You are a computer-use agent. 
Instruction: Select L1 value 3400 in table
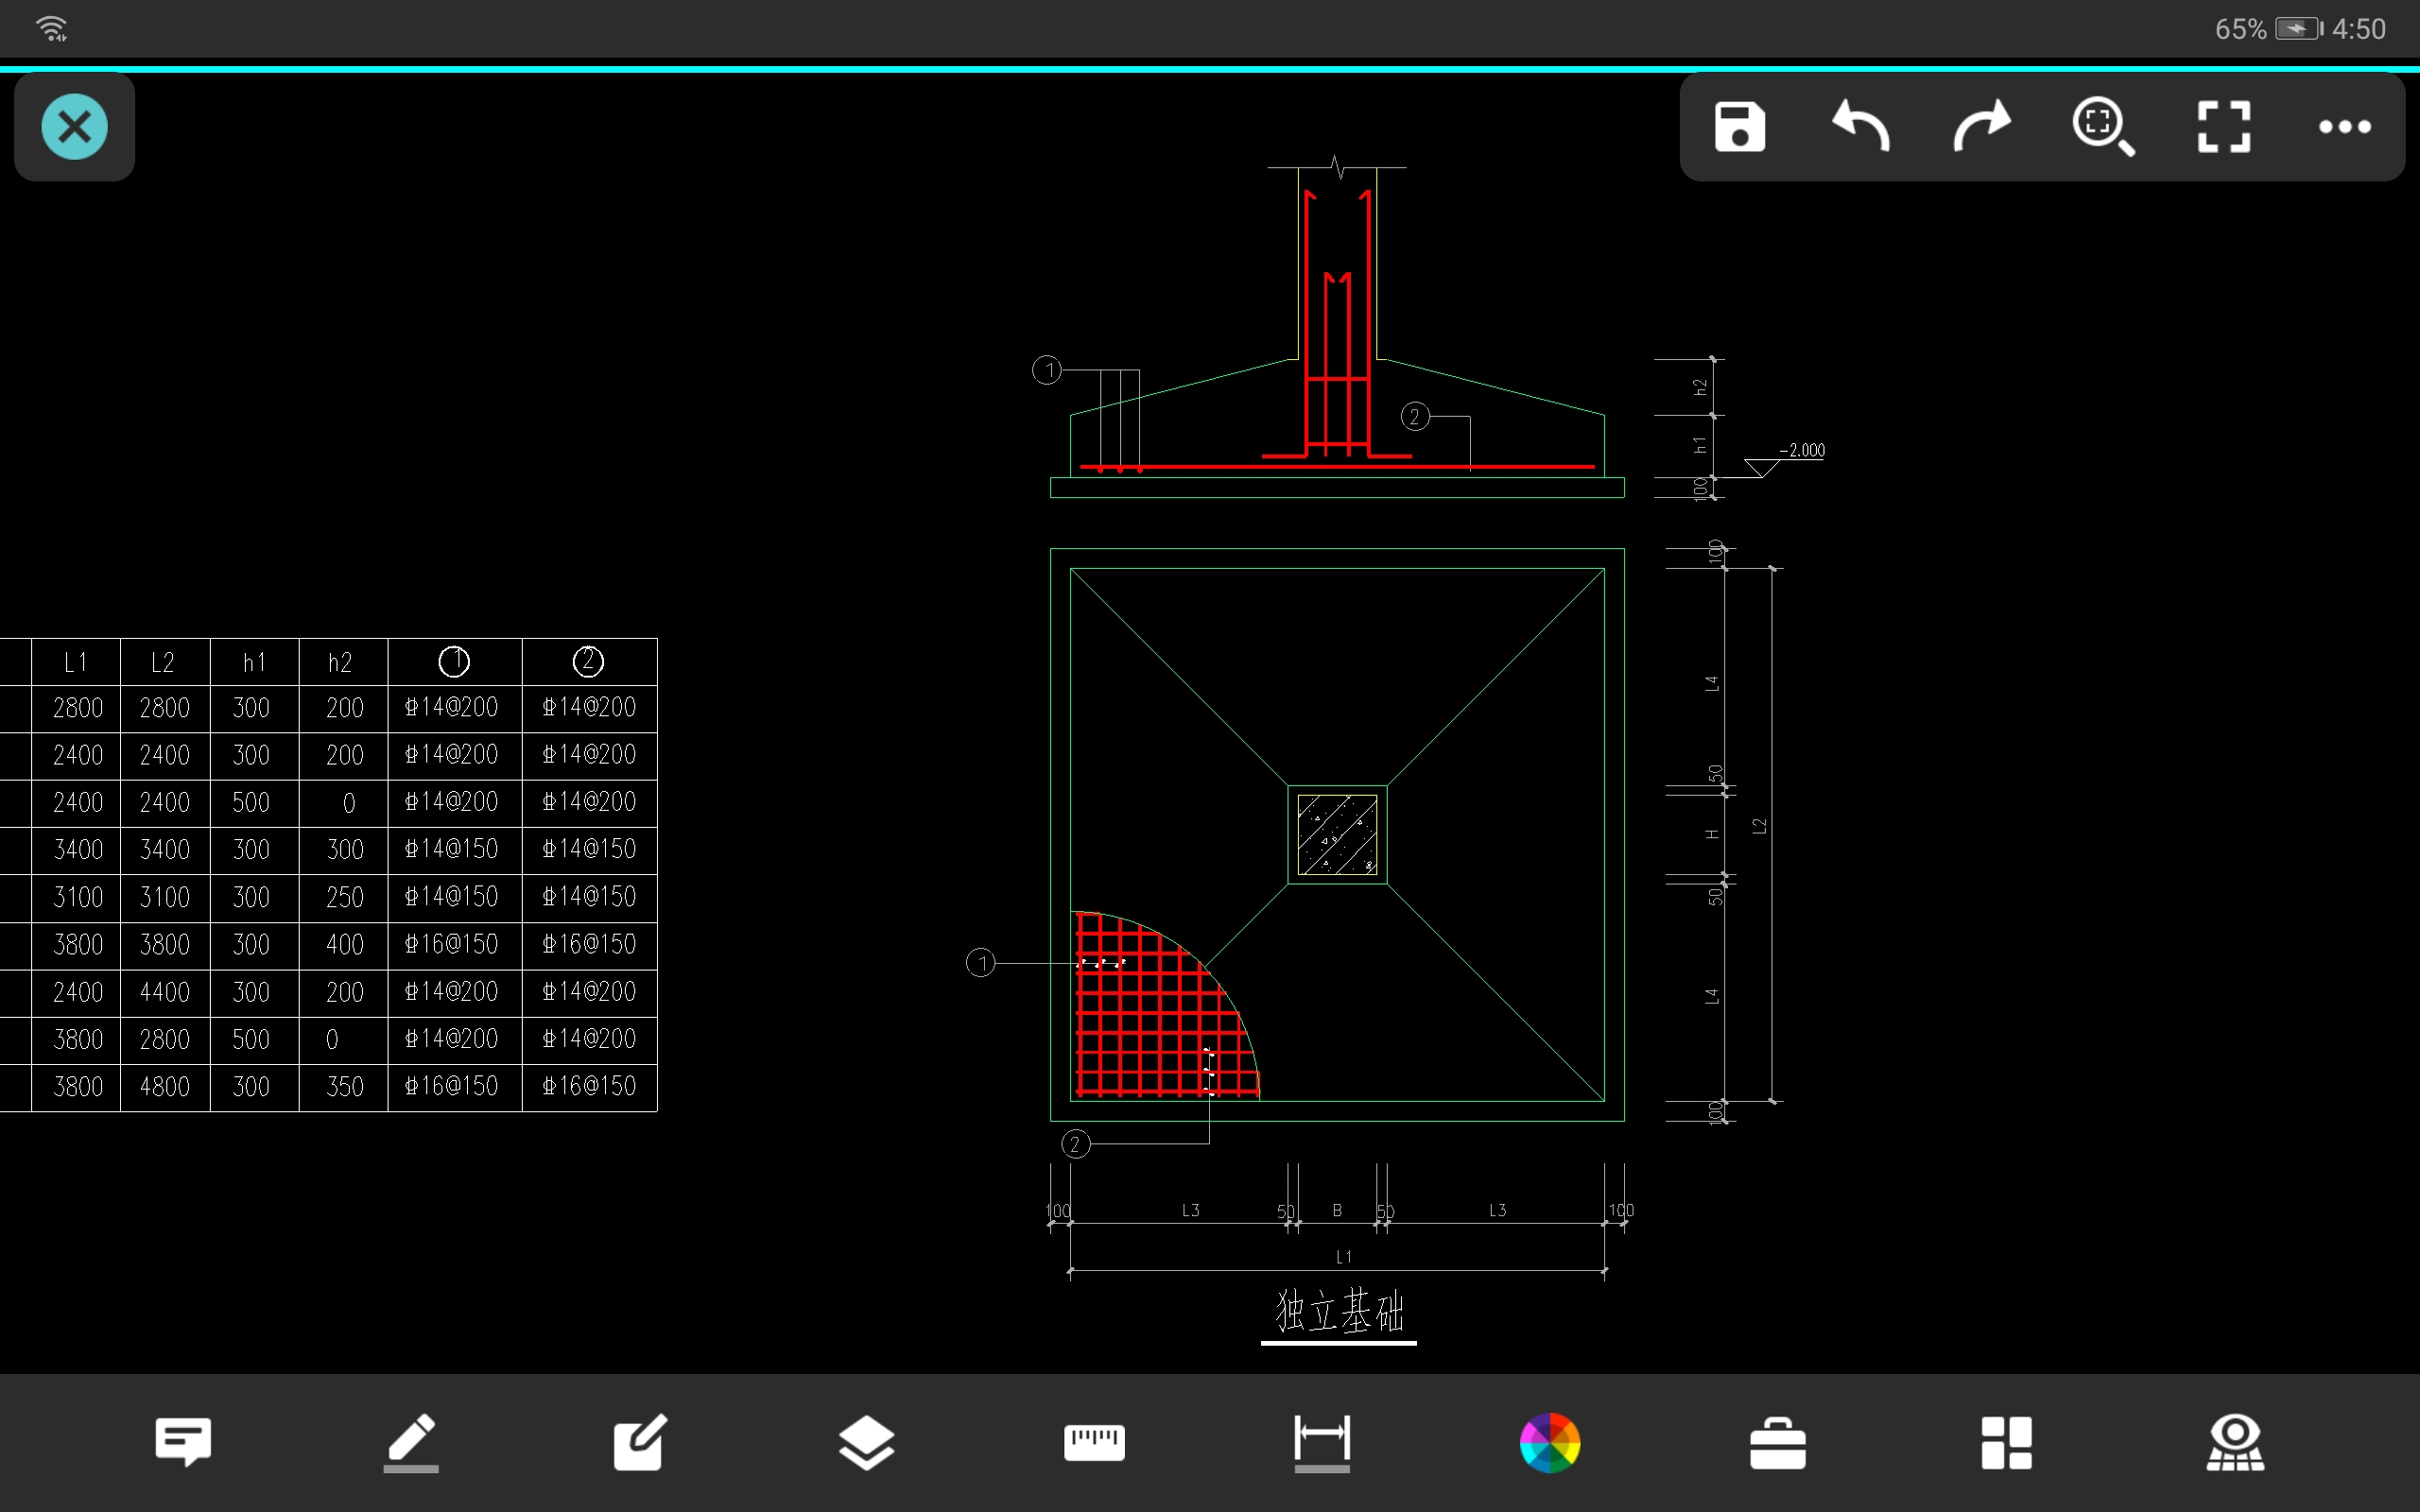[x=78, y=850]
